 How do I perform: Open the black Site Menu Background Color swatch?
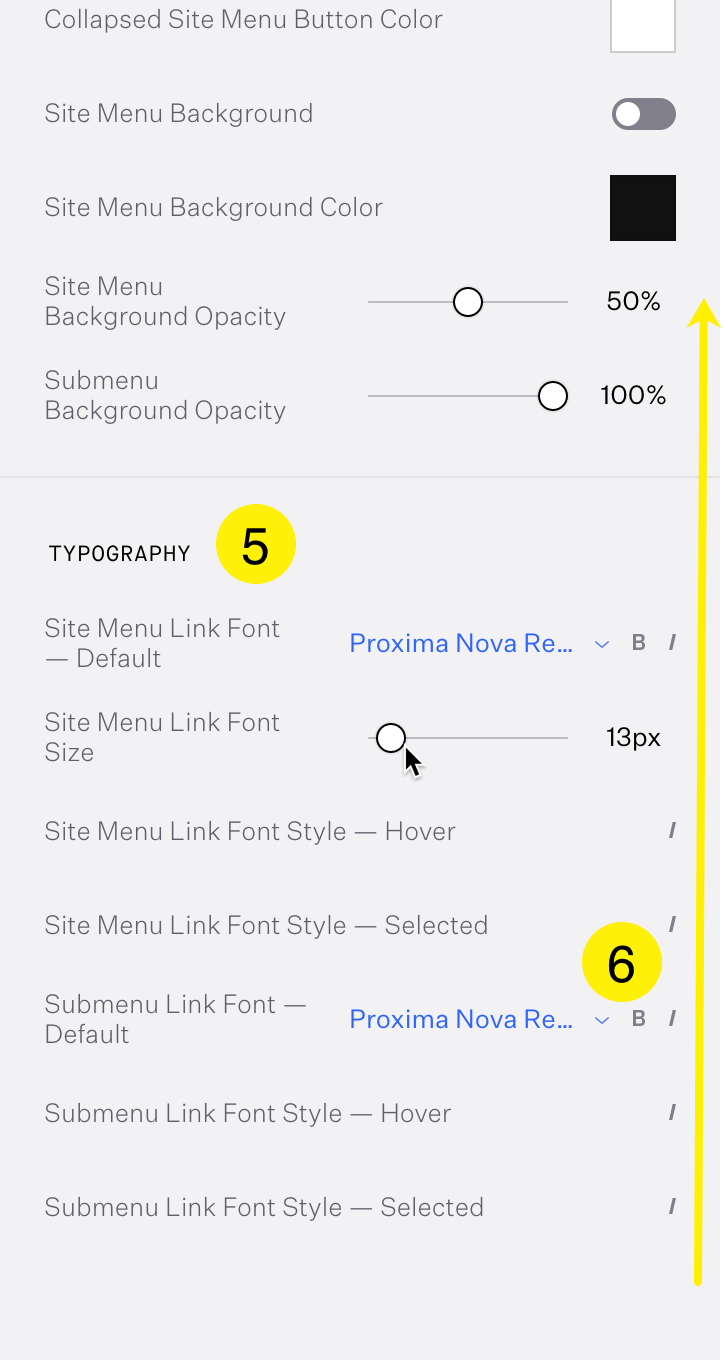pyautogui.click(x=643, y=208)
